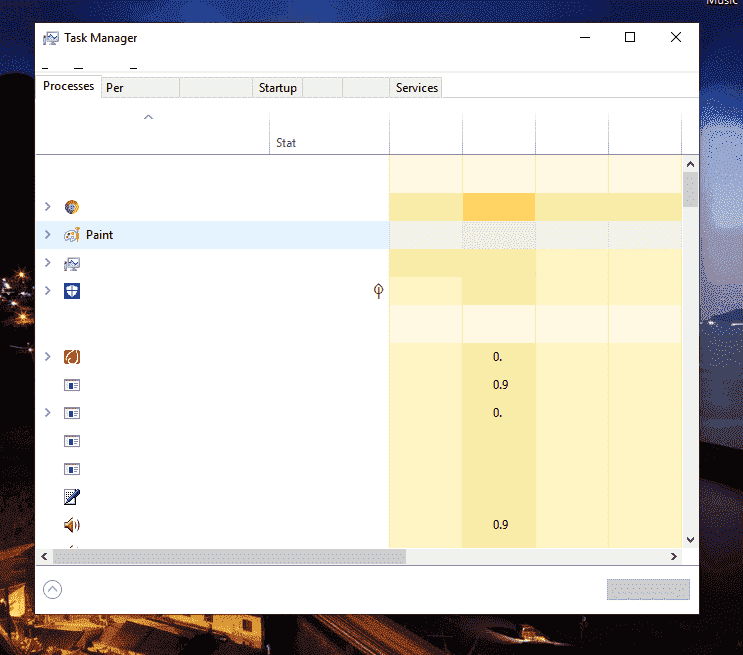Expand the window-icon process with arrow
Viewport: 743px width, 655px height.
pos(47,413)
